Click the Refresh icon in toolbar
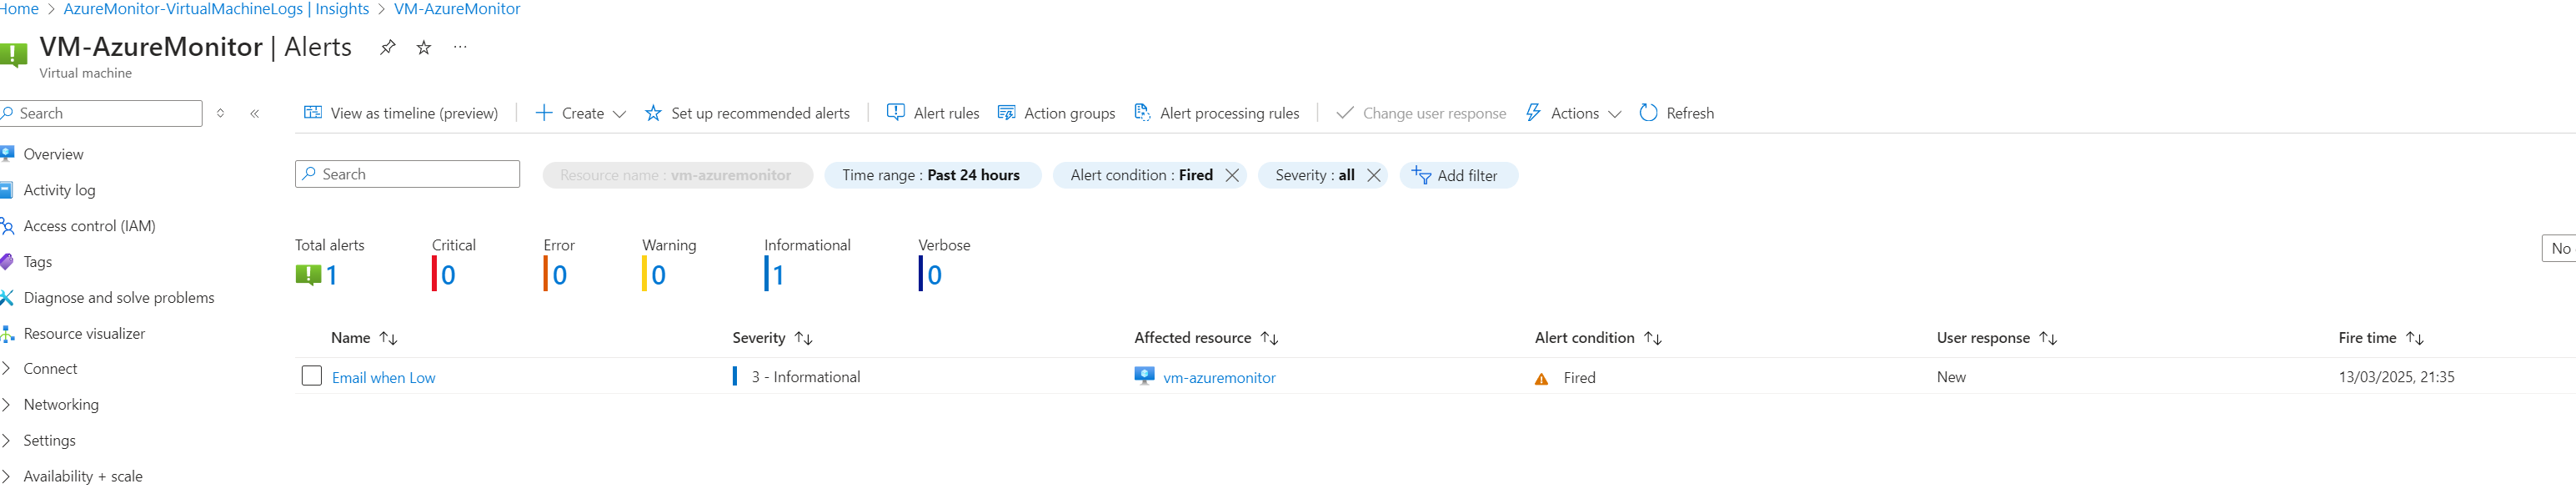 click(x=1648, y=113)
